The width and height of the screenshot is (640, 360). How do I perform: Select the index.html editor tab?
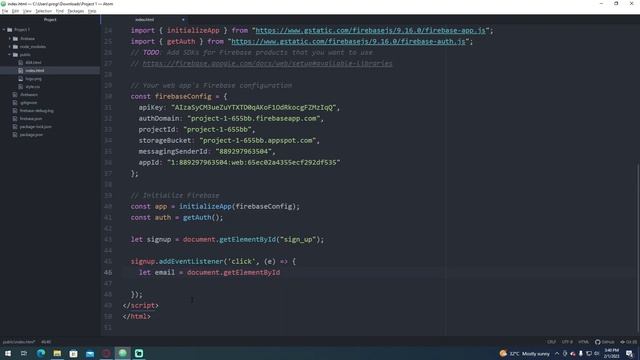145,20
